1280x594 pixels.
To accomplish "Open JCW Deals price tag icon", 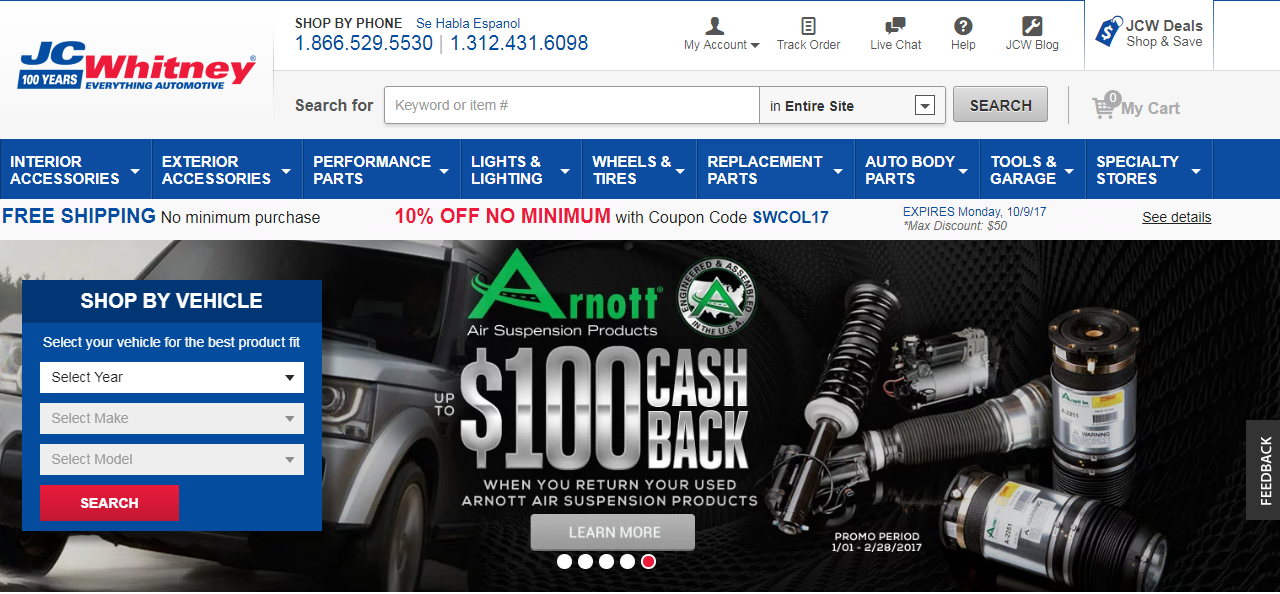I will point(1109,31).
